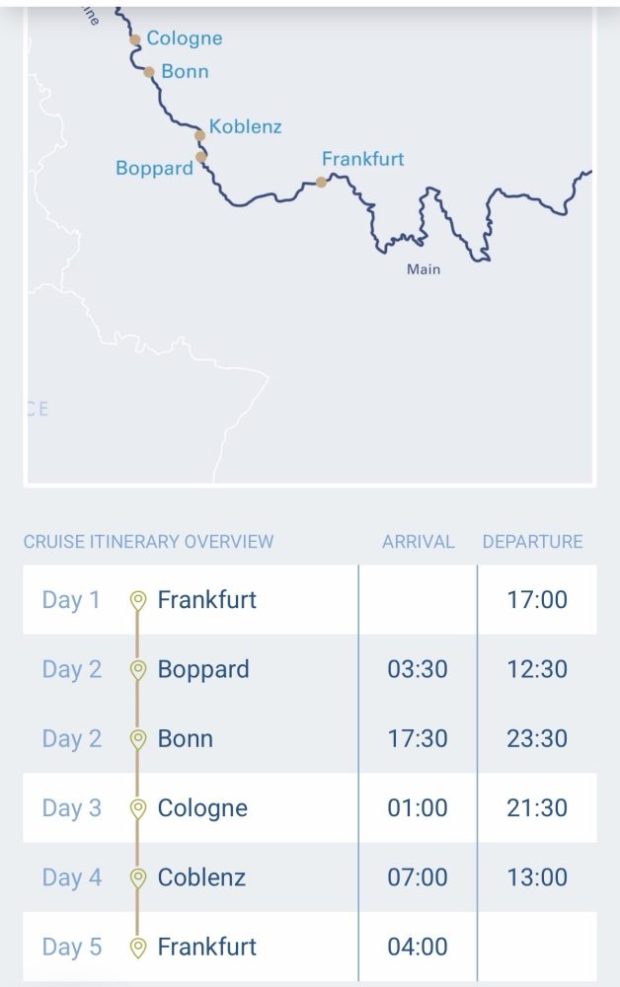Click the Bonn marker dot on map
The width and height of the screenshot is (620, 987).
click(149, 72)
